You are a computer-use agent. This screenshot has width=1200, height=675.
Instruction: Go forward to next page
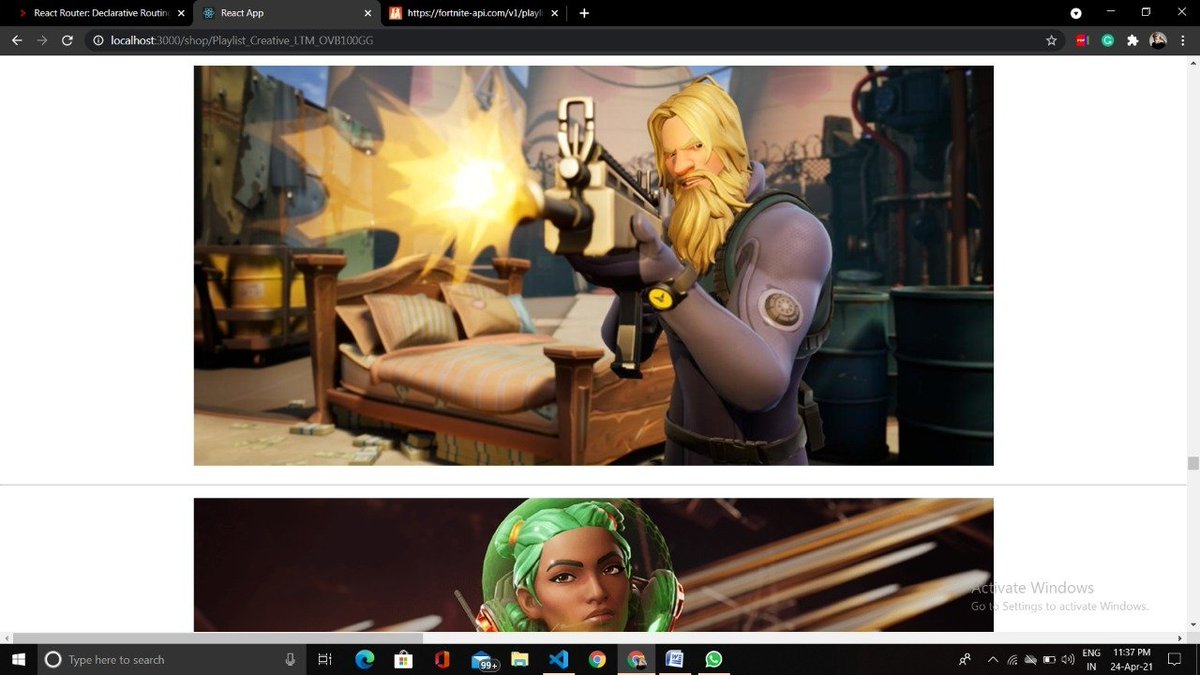tap(42, 41)
